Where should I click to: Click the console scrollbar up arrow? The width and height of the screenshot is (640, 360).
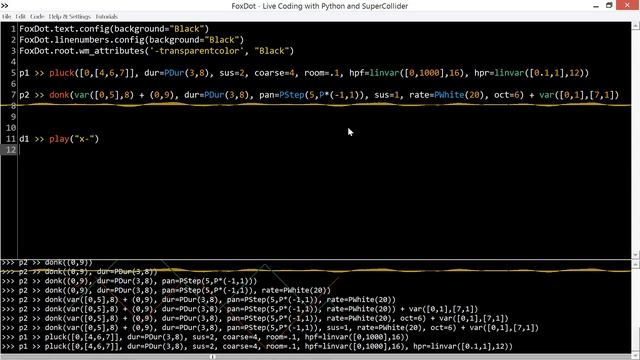coord(636,264)
